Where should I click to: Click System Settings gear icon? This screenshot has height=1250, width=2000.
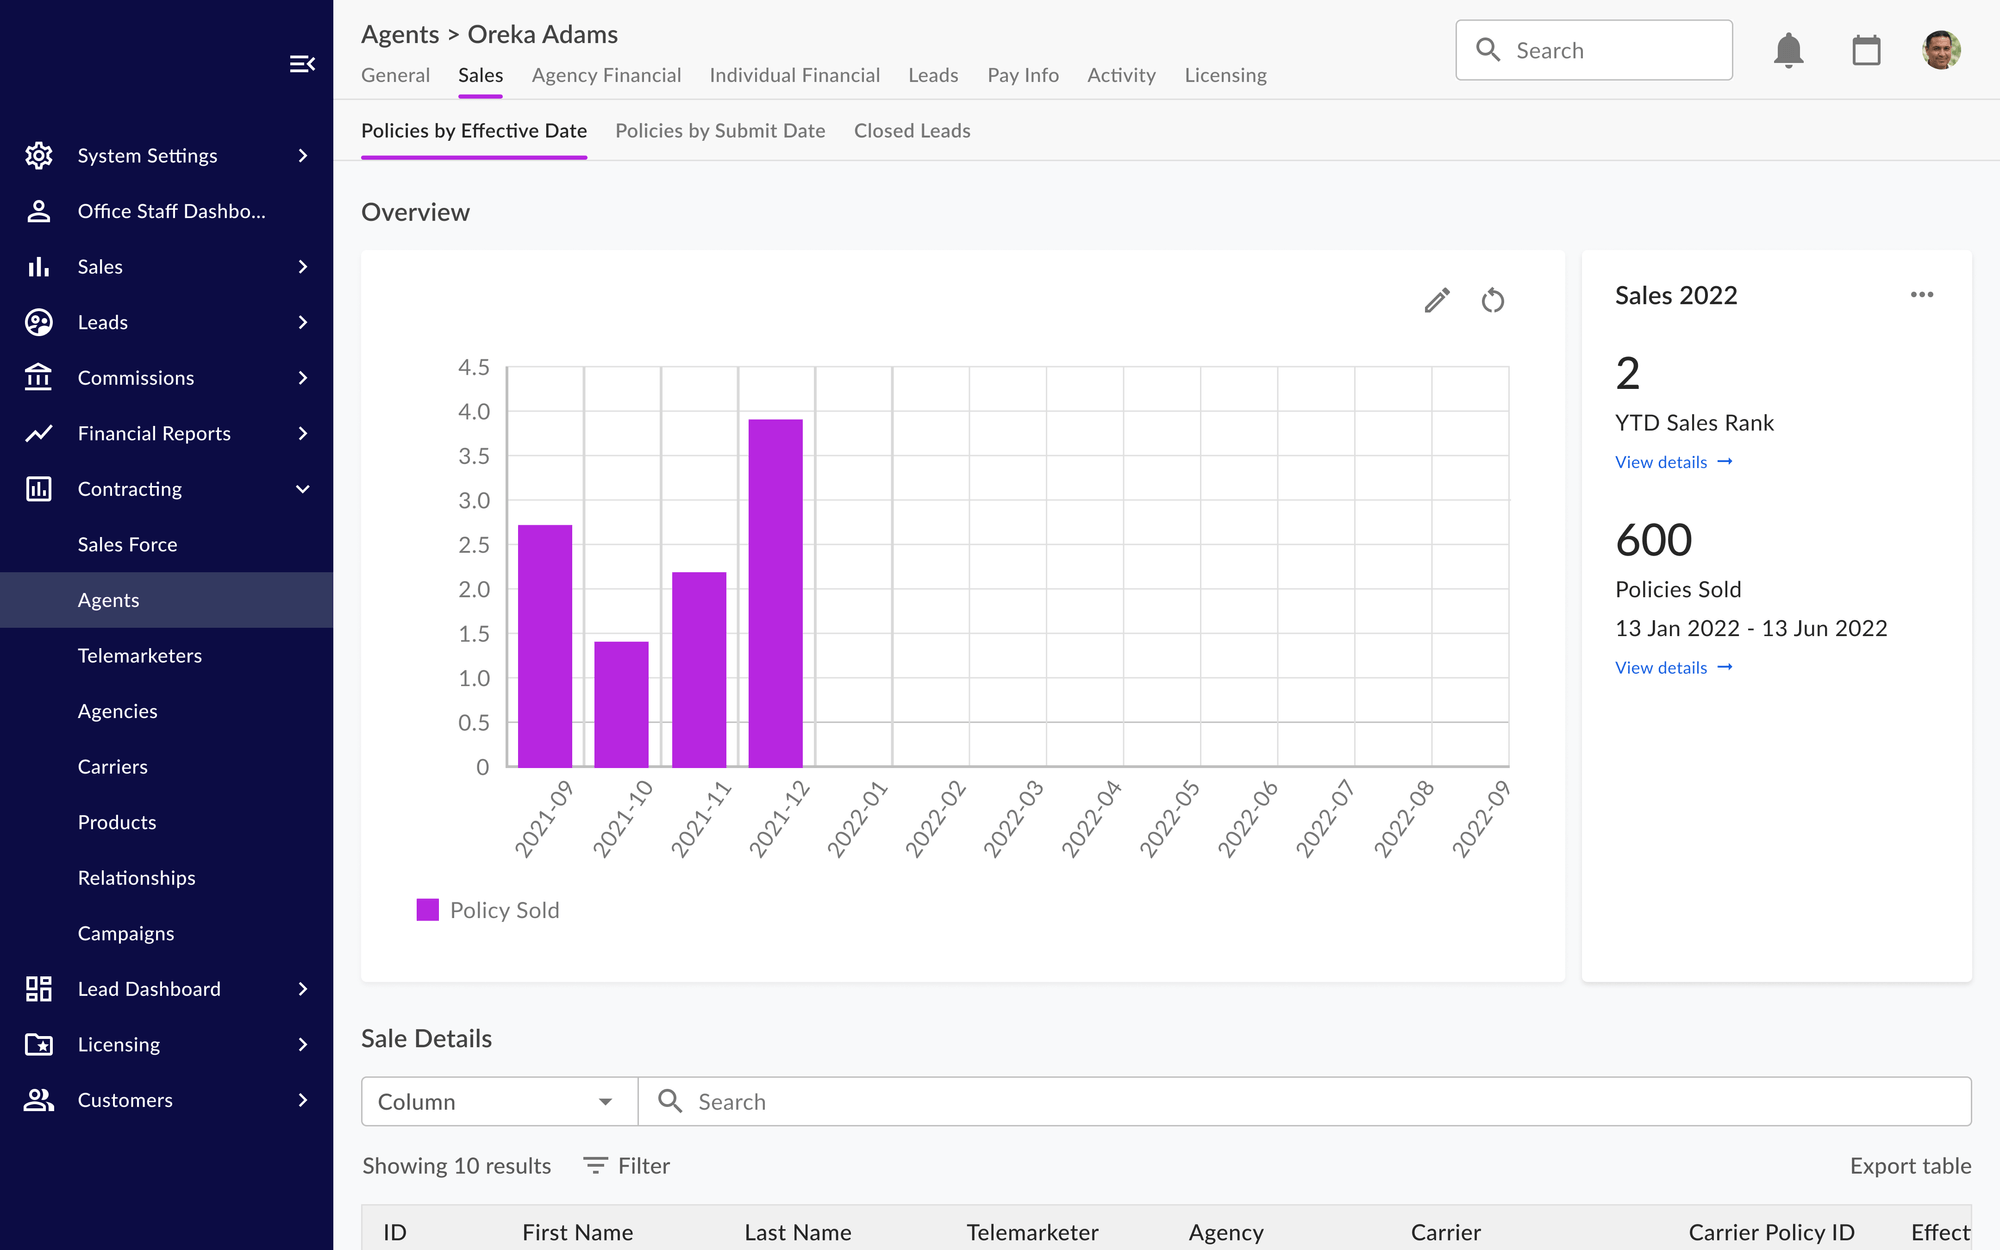39,156
